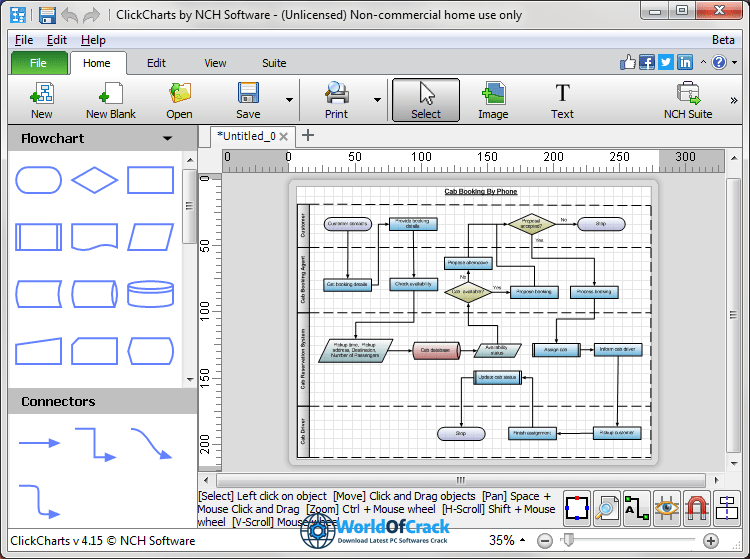Viewport: 750px width, 559px height.
Task: Open a file with the Open icon
Action: point(179,100)
